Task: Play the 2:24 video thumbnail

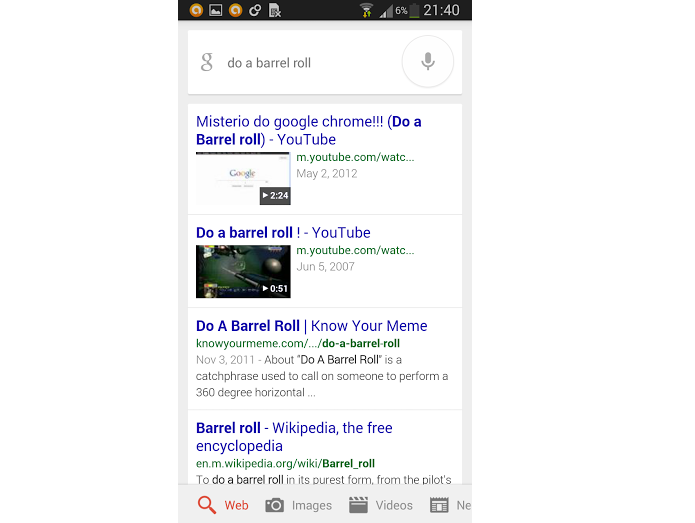Action: point(243,178)
